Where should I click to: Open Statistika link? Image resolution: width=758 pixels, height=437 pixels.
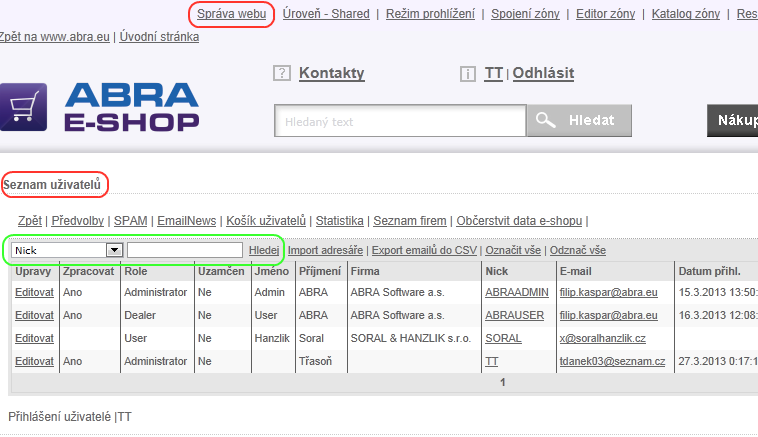[x=339, y=221]
